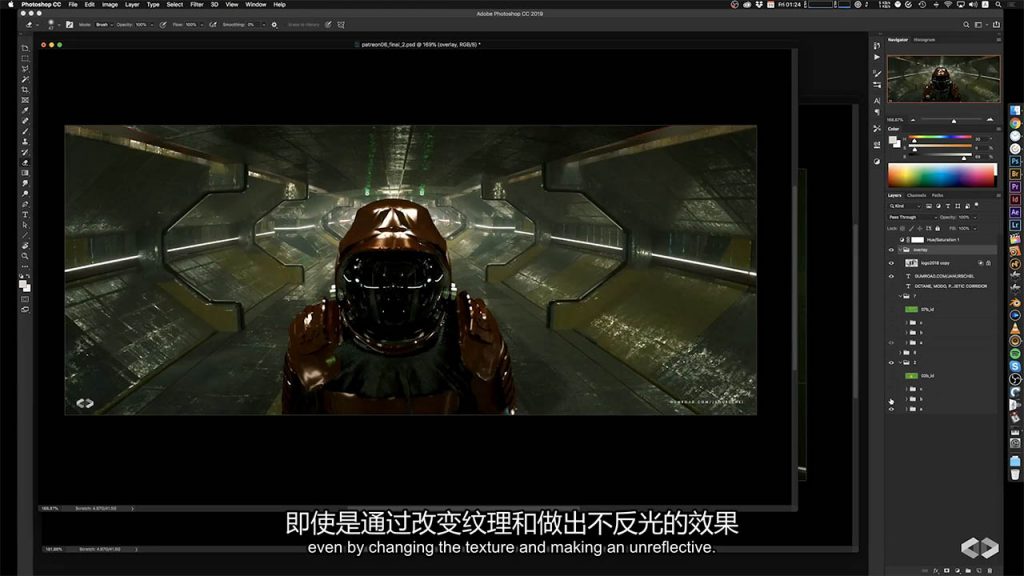The image size is (1024, 576).
Task: Click the hue slider in Color panel
Action: click(940, 138)
